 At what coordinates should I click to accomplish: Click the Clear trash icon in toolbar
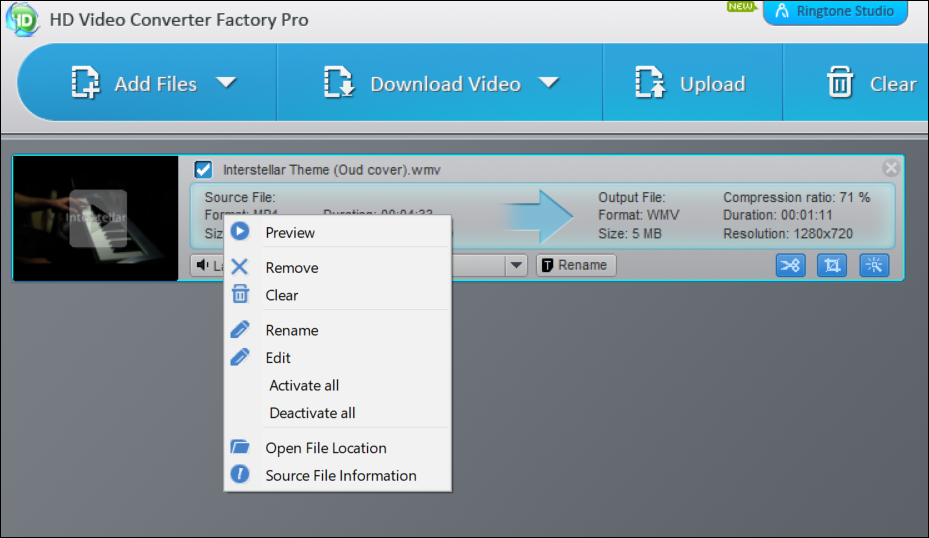tap(840, 82)
